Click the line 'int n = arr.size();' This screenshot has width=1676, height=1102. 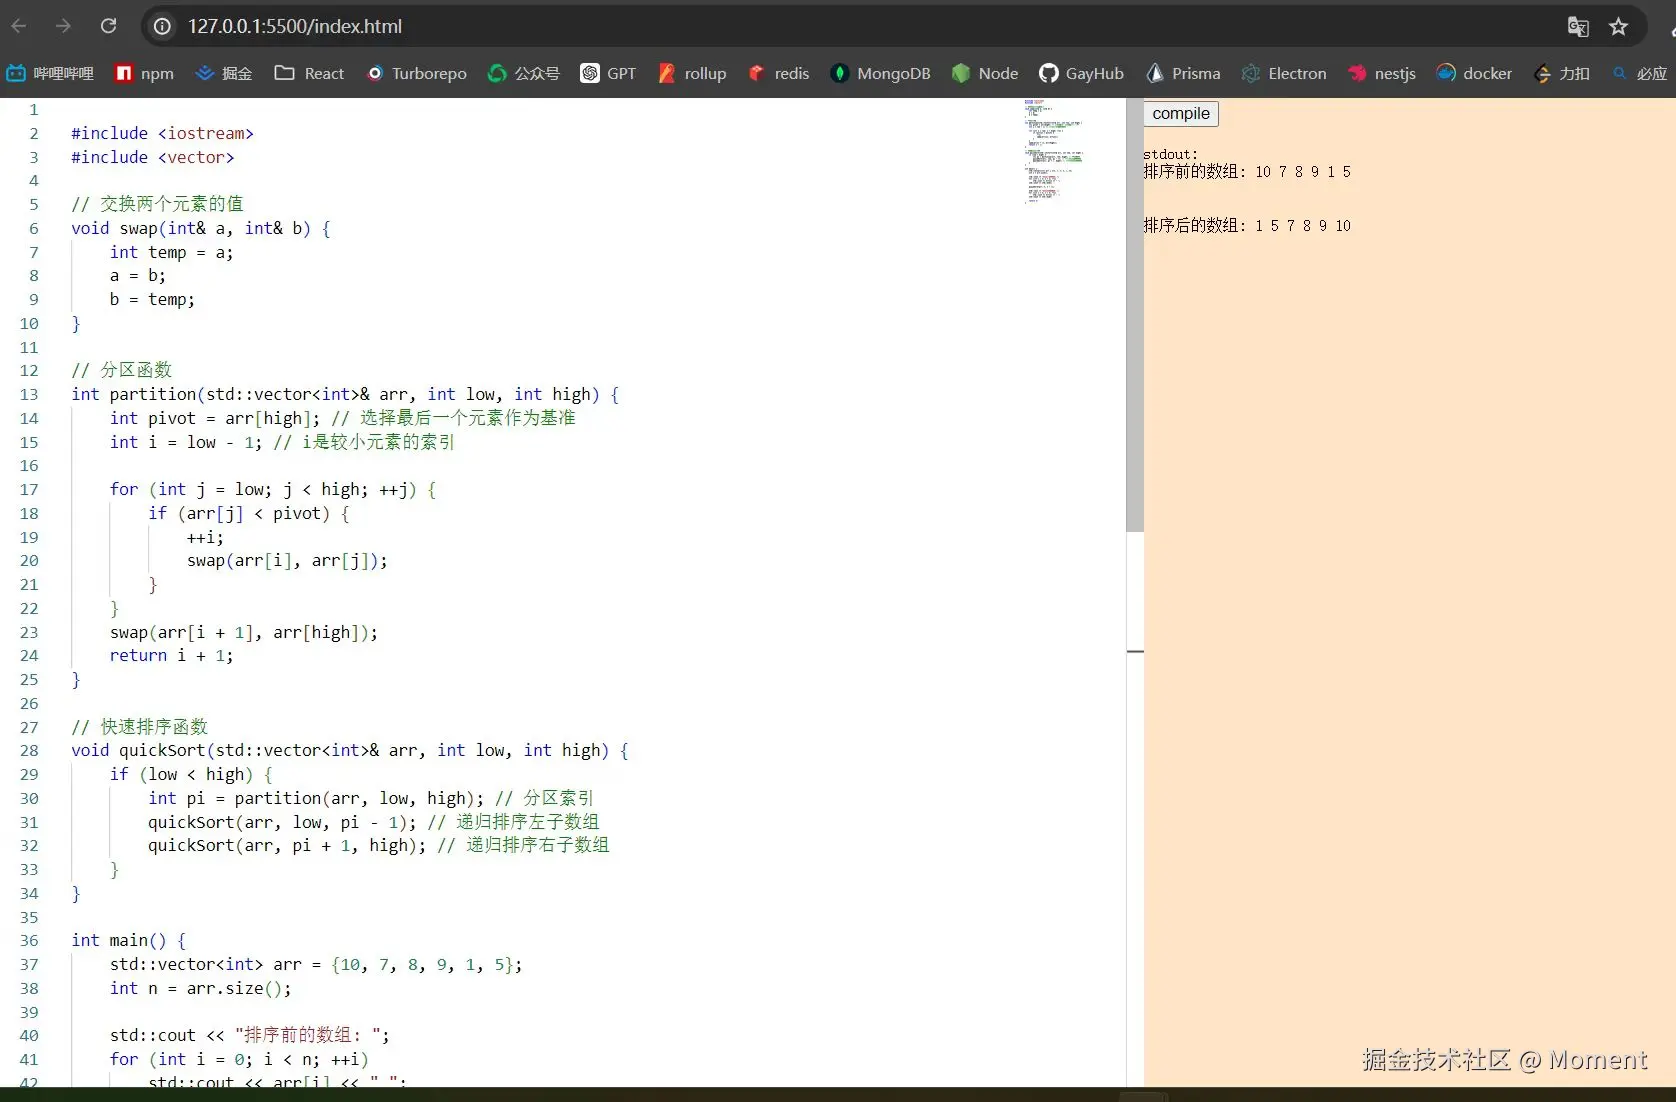coord(200,988)
